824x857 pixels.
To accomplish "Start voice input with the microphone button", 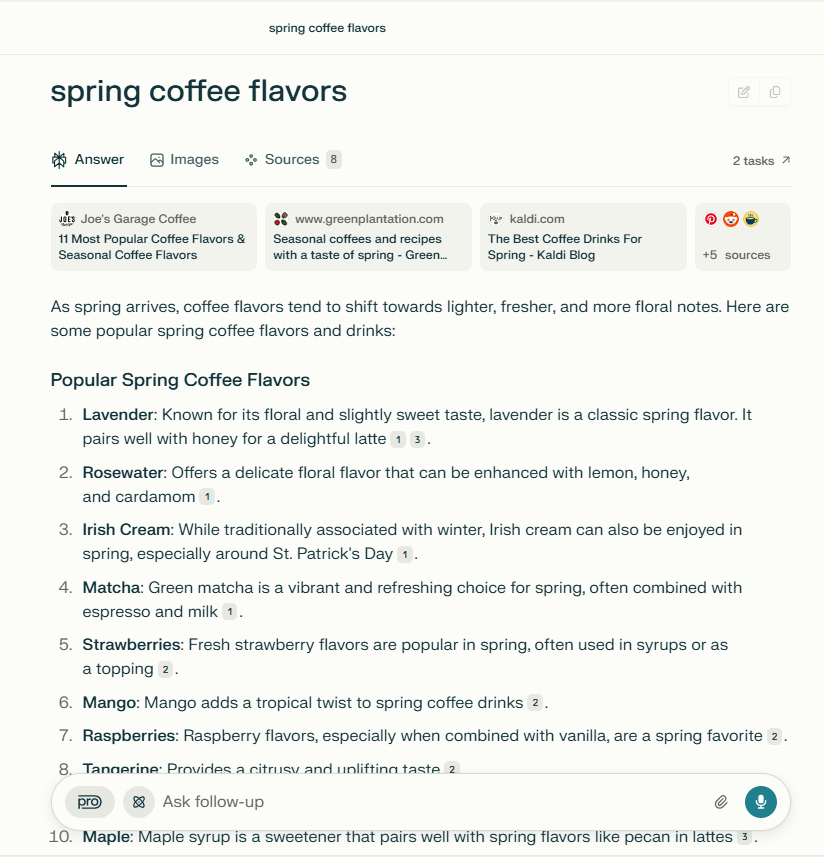I will (x=760, y=802).
